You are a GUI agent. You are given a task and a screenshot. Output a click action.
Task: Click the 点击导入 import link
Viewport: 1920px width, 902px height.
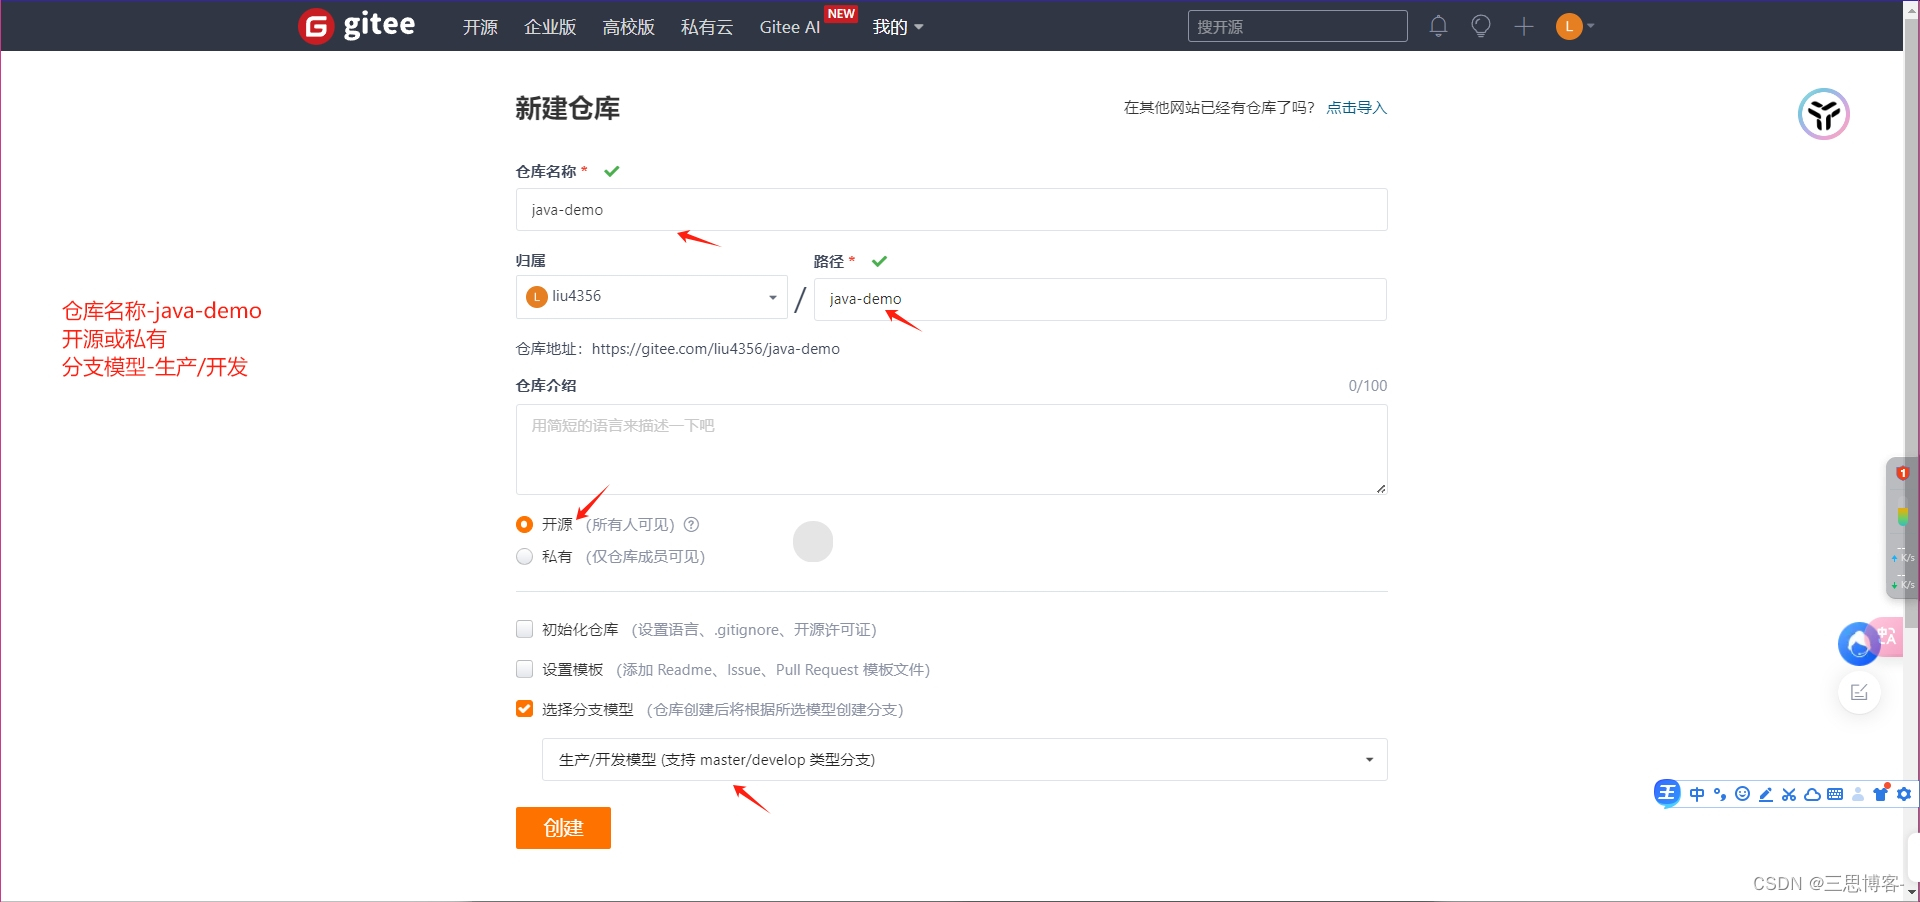1356,107
